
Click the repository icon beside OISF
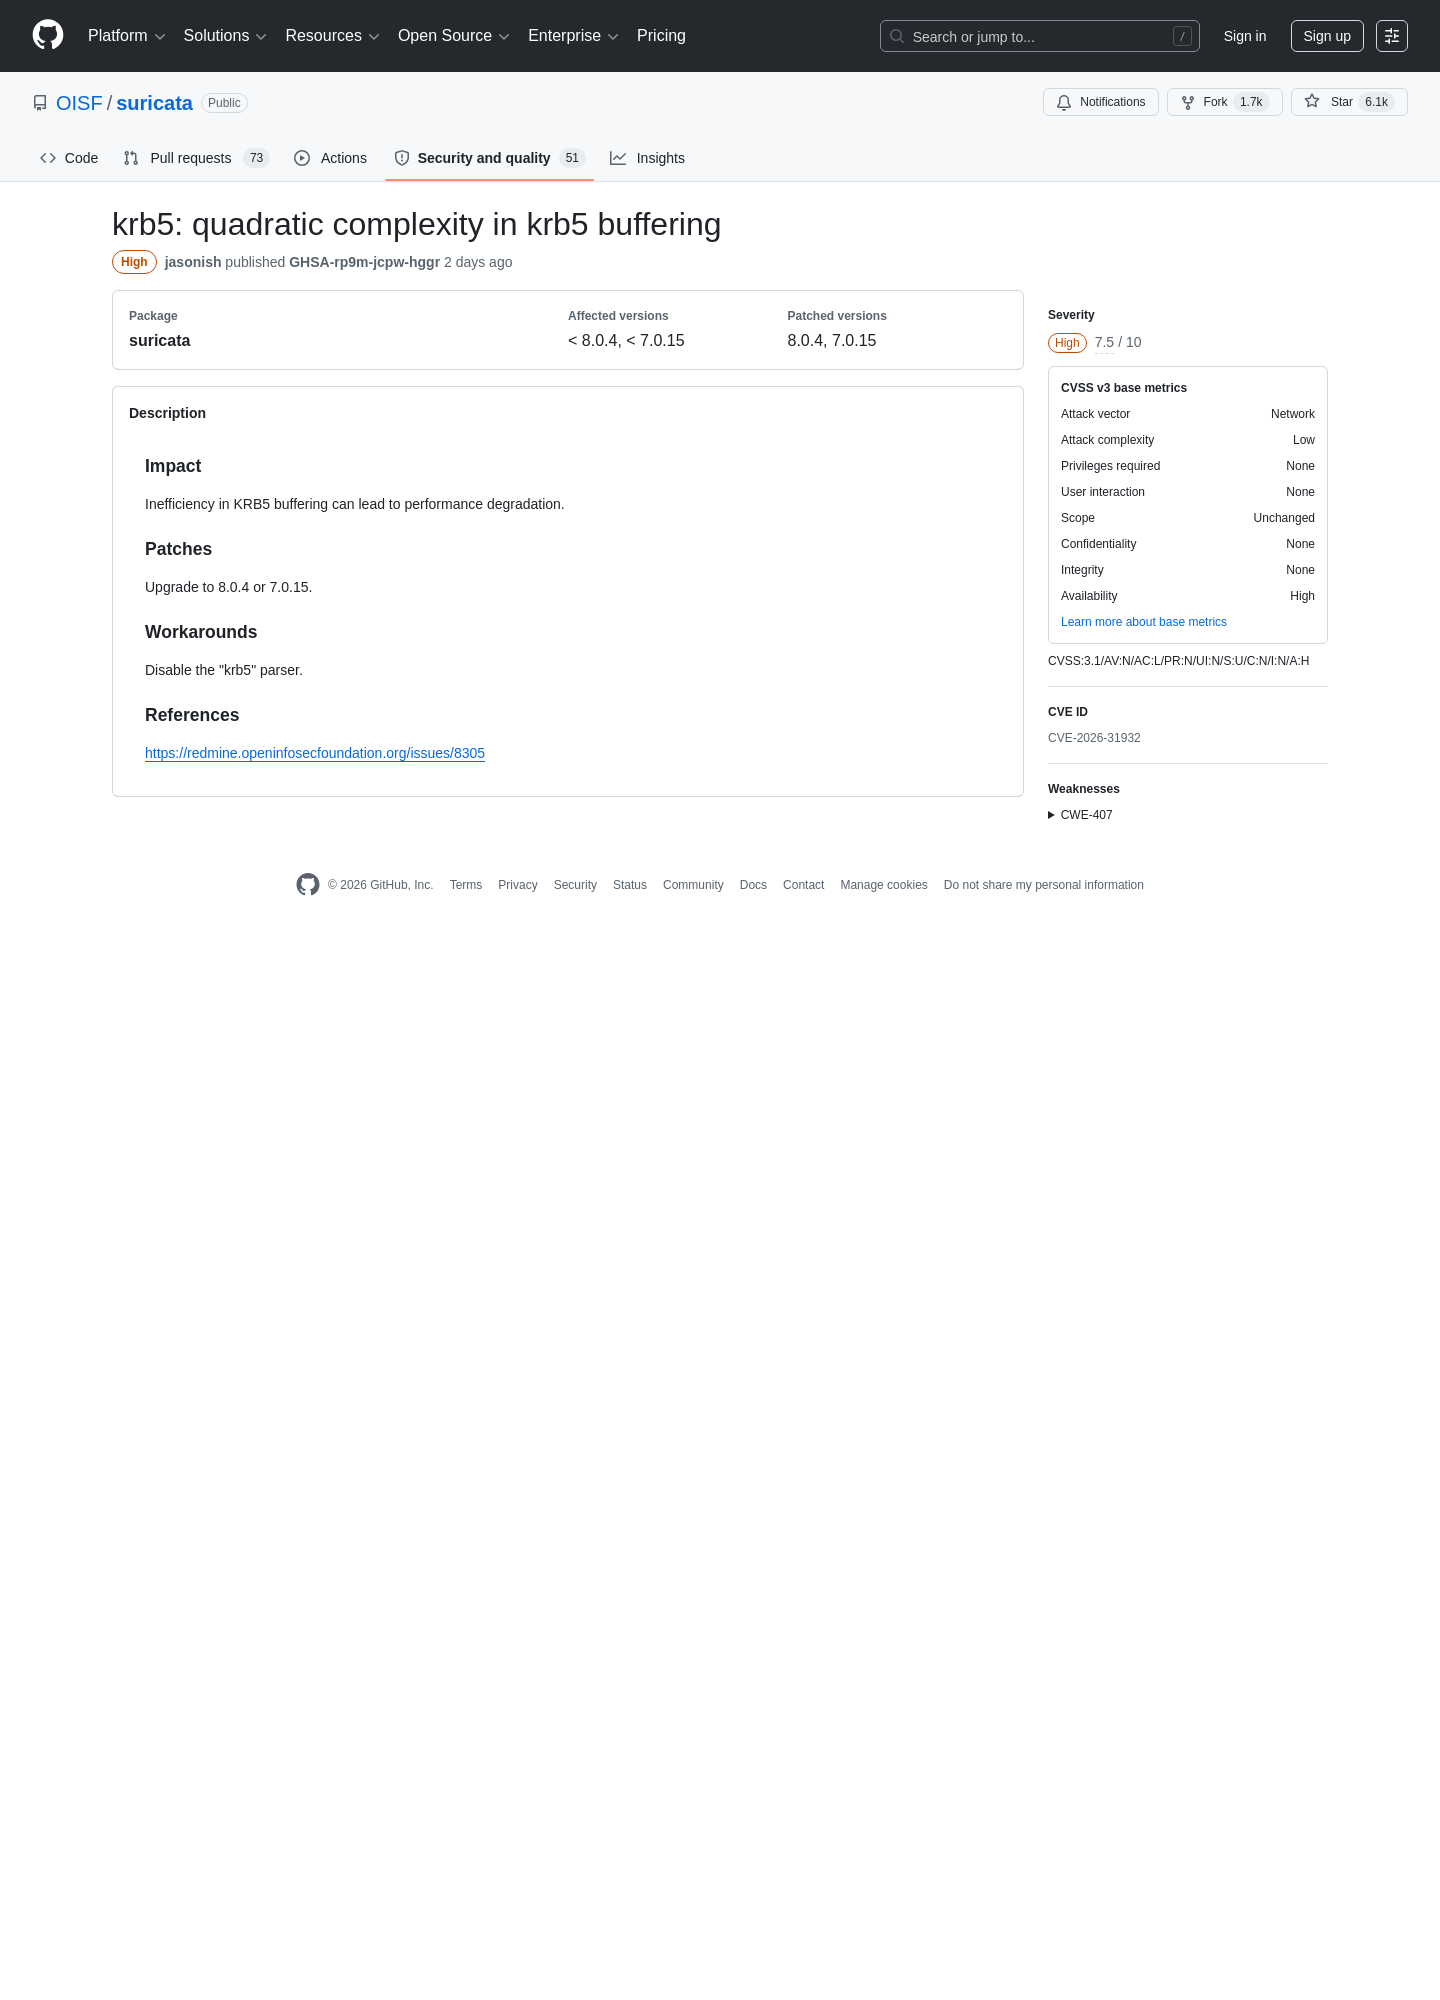point(40,103)
